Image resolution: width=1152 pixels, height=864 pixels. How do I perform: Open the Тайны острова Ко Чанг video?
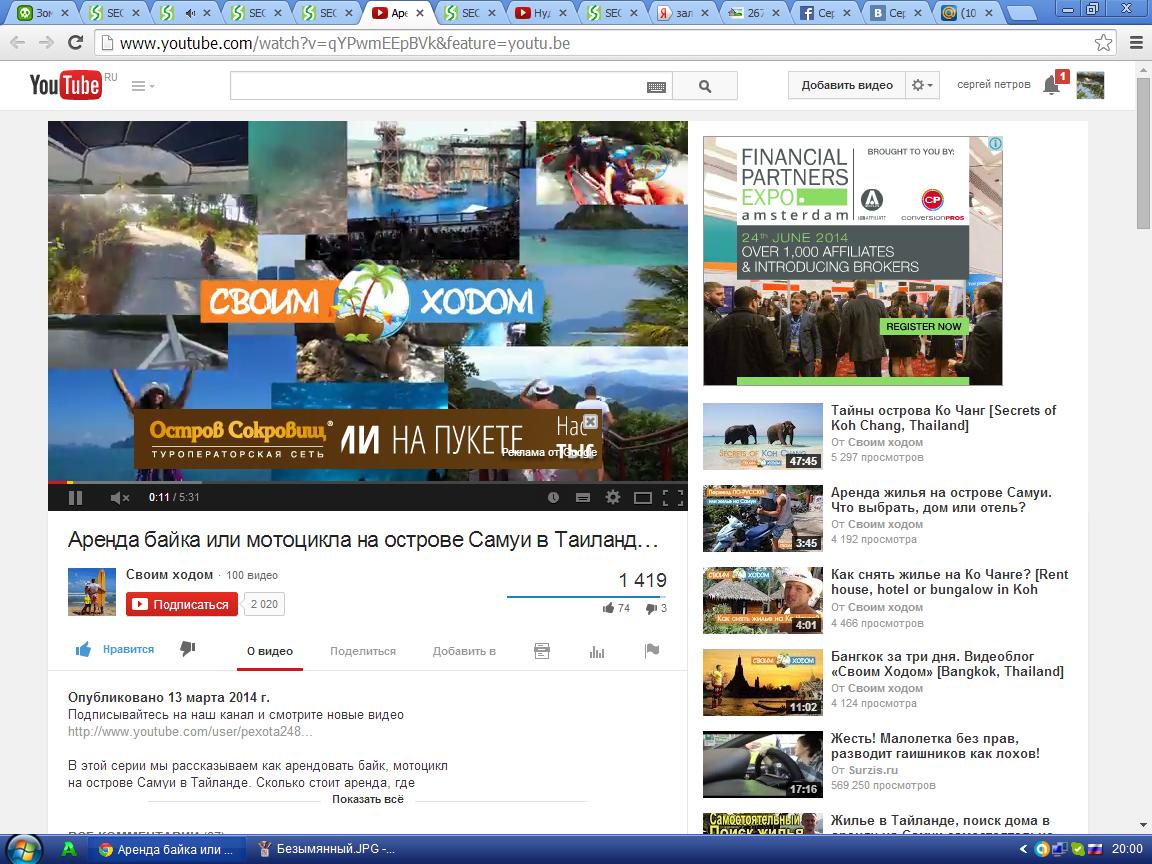(943, 418)
